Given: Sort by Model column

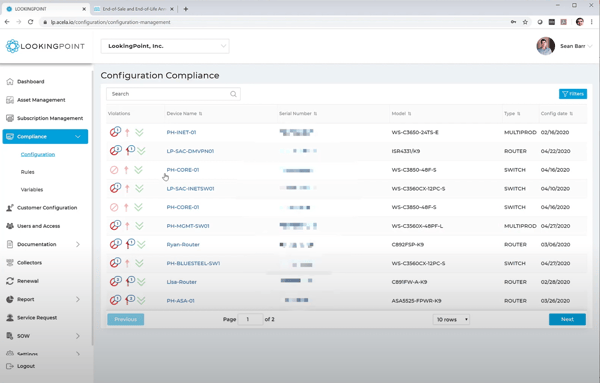Looking at the screenshot, I should (401, 114).
